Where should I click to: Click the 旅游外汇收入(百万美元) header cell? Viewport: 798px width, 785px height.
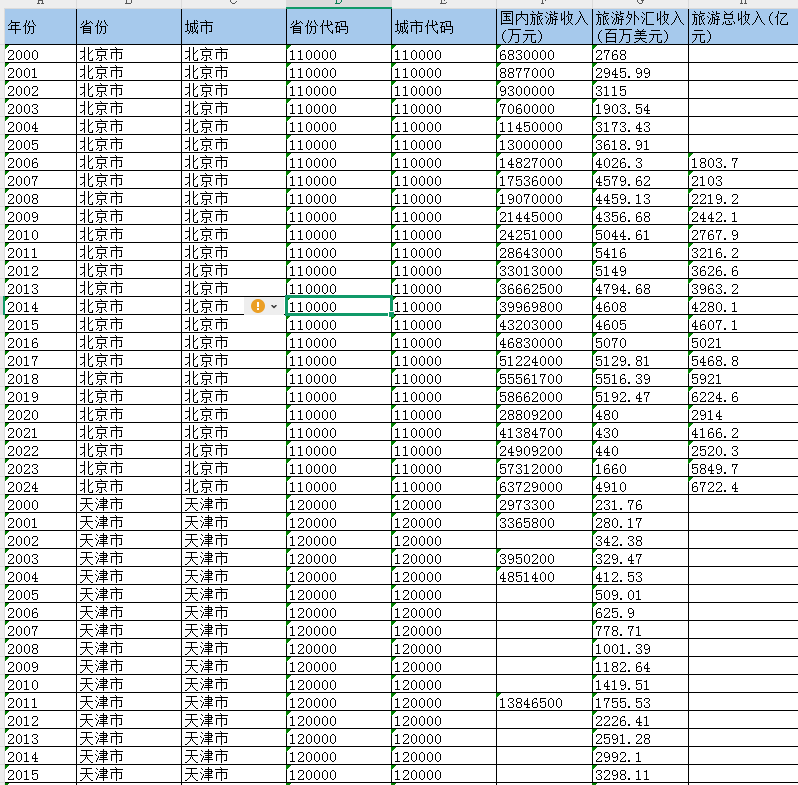click(x=639, y=27)
